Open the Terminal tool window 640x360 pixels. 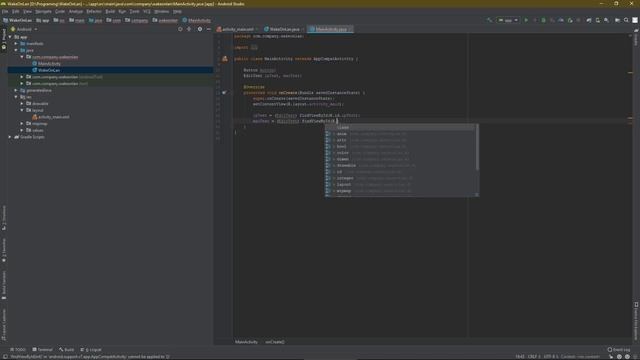point(42,350)
